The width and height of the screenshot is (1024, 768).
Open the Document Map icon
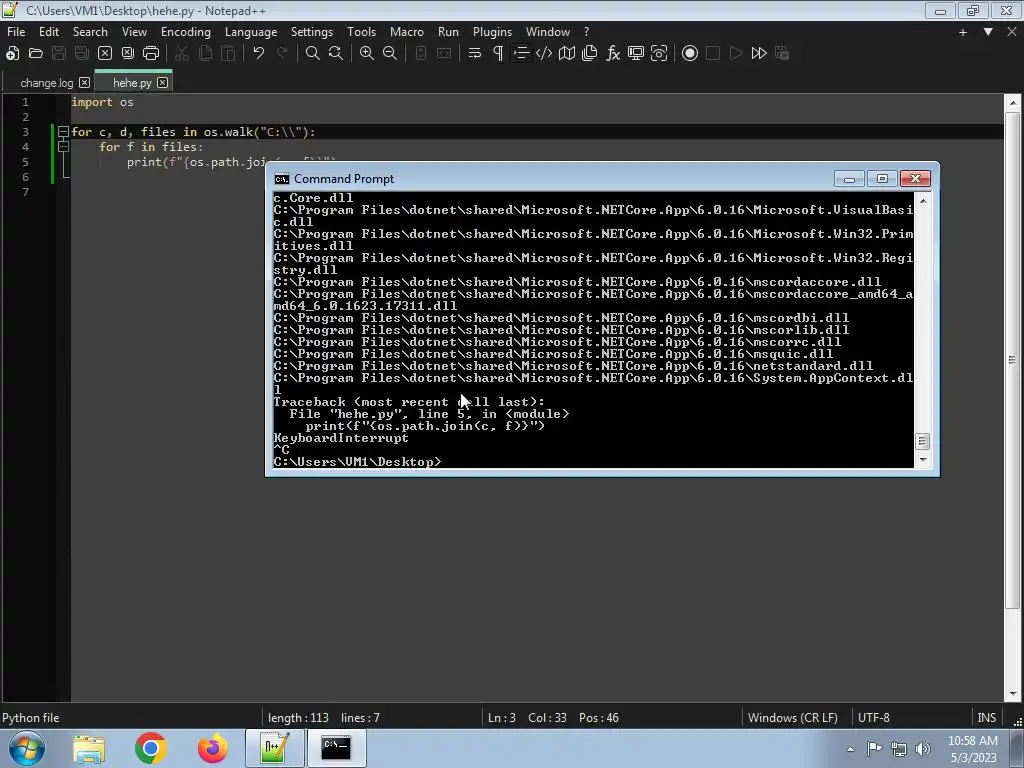click(567, 54)
